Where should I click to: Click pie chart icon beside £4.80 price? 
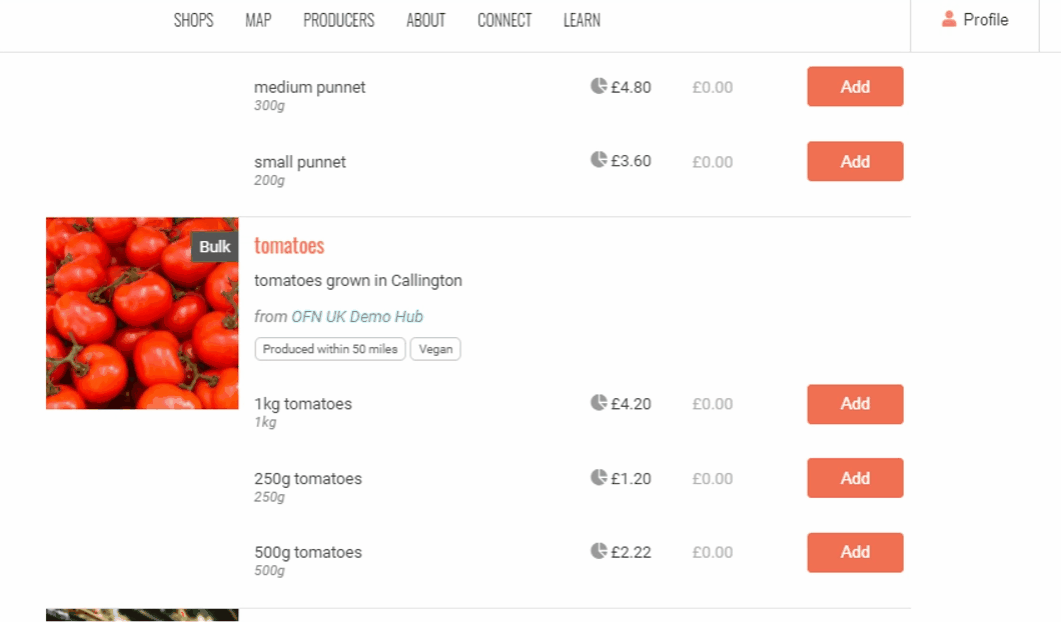pyautogui.click(x=599, y=86)
